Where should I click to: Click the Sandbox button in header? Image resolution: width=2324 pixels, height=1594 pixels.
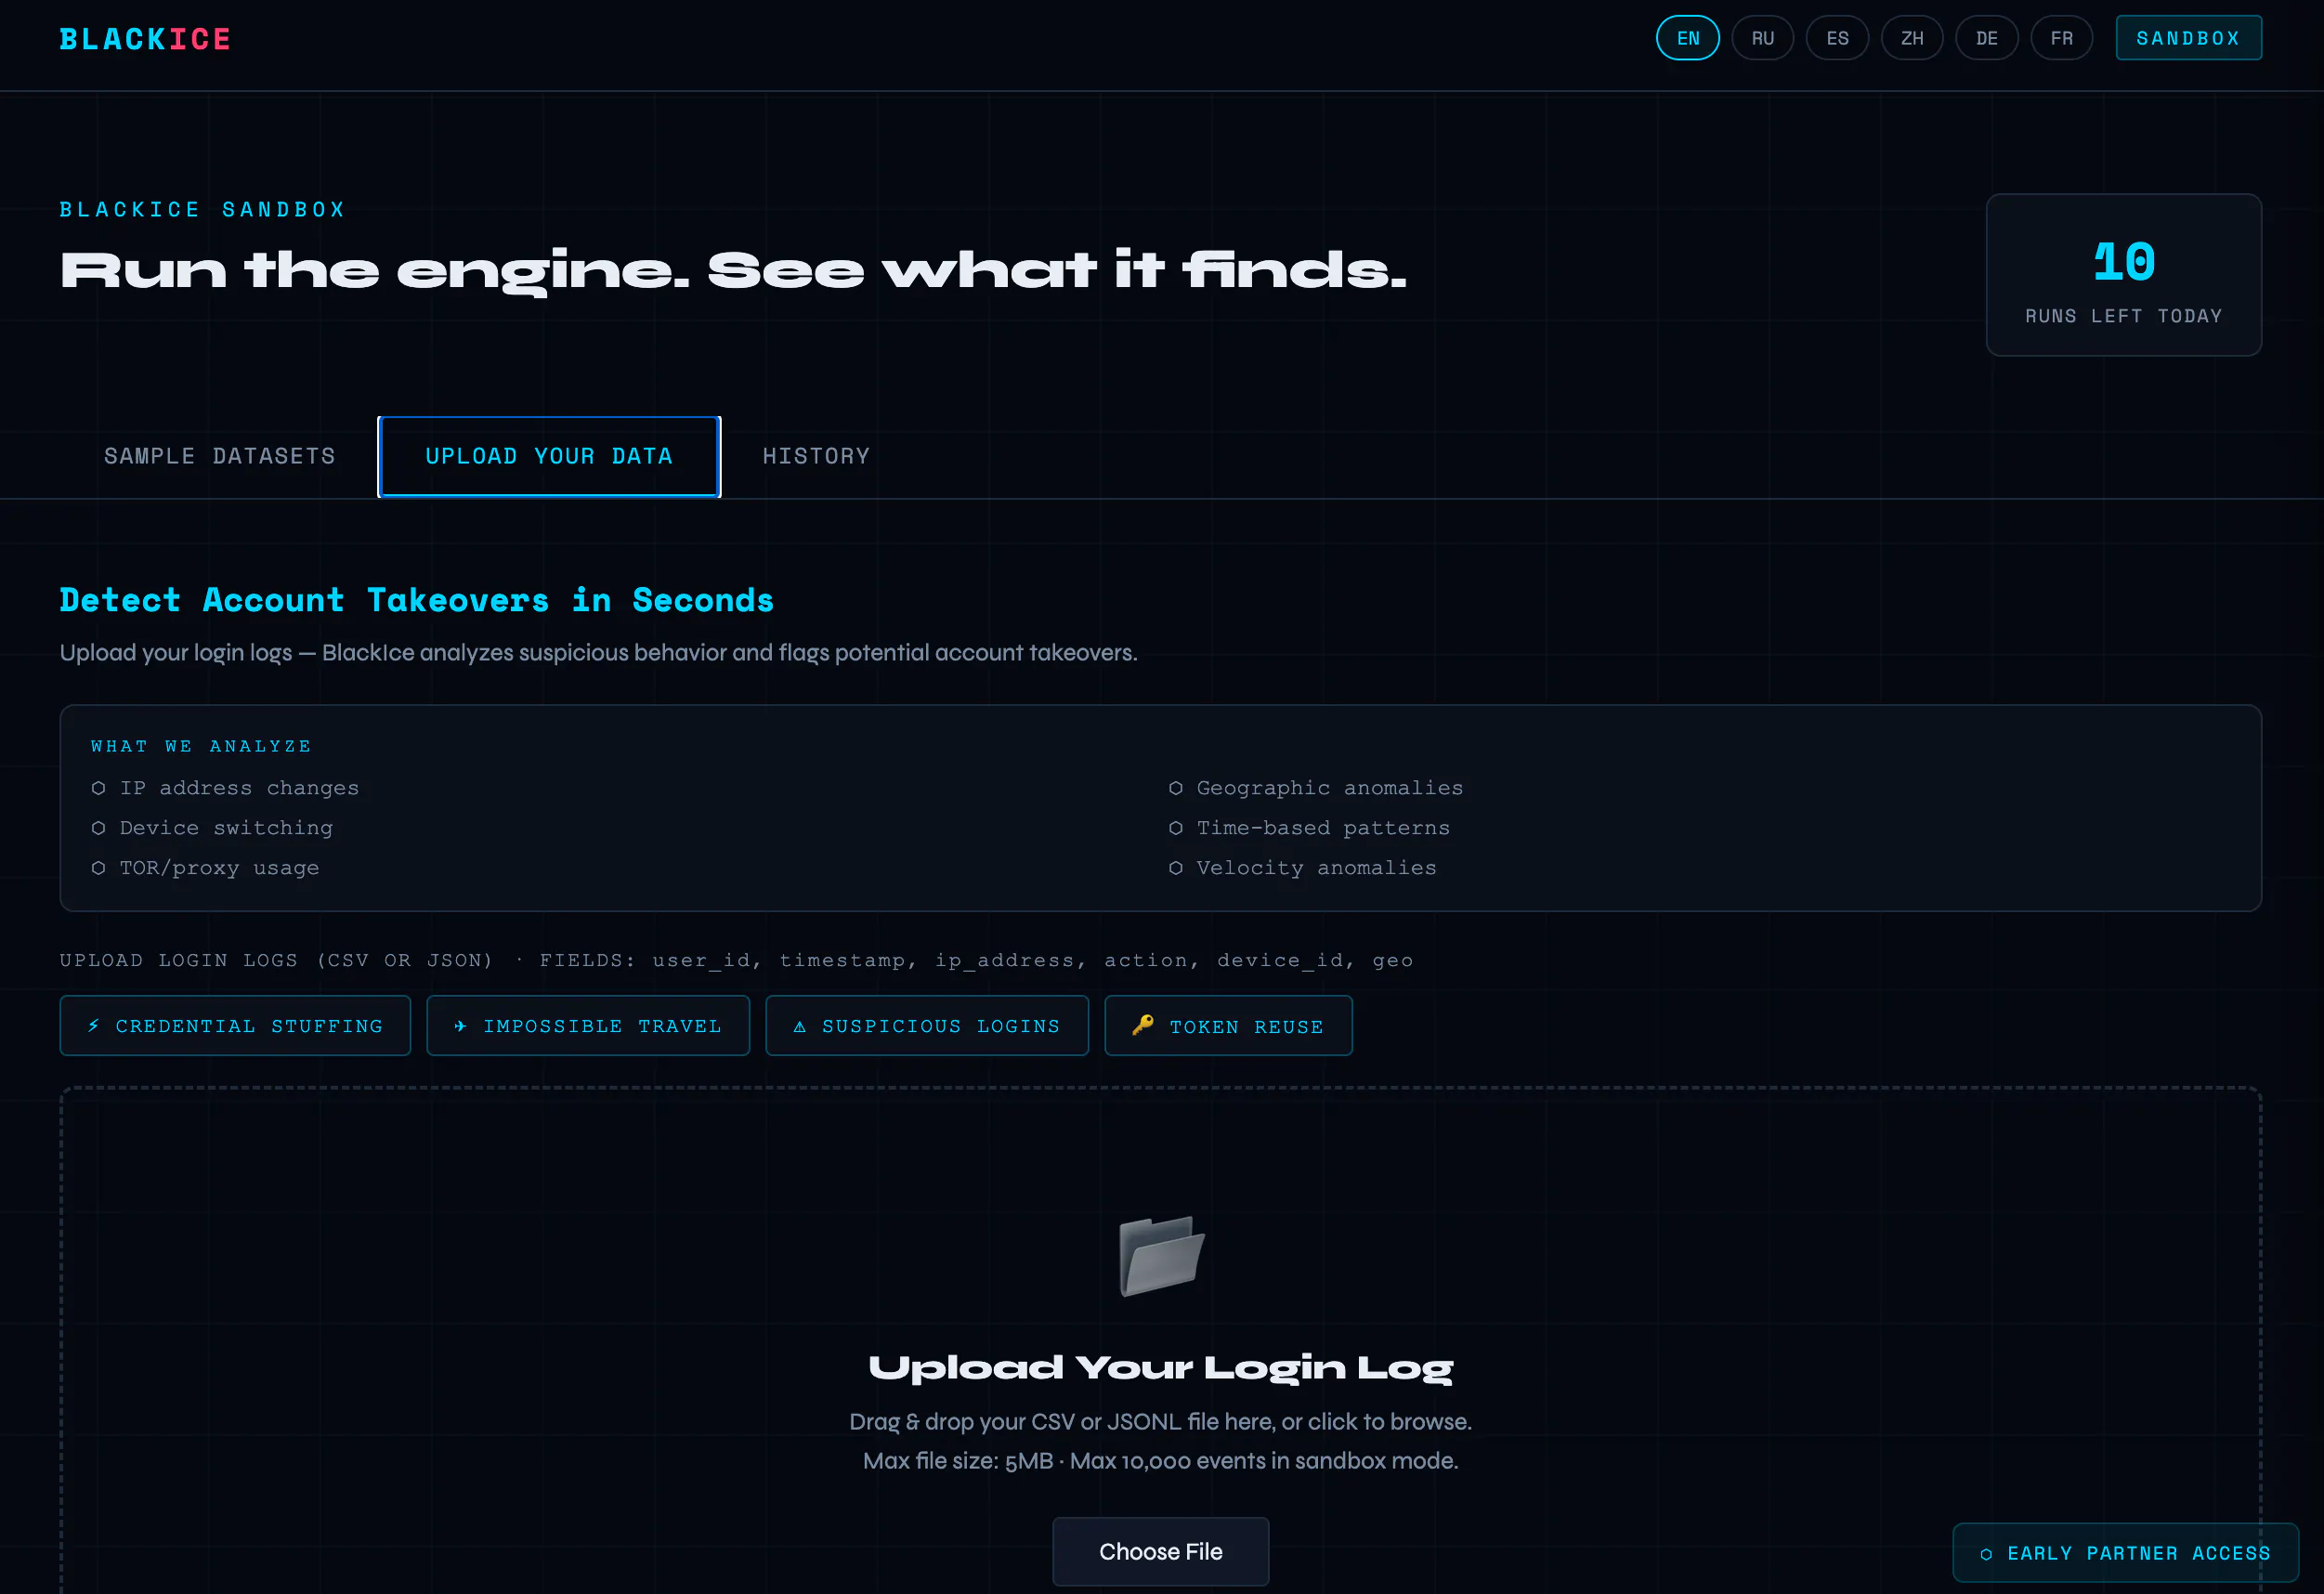2188,38
